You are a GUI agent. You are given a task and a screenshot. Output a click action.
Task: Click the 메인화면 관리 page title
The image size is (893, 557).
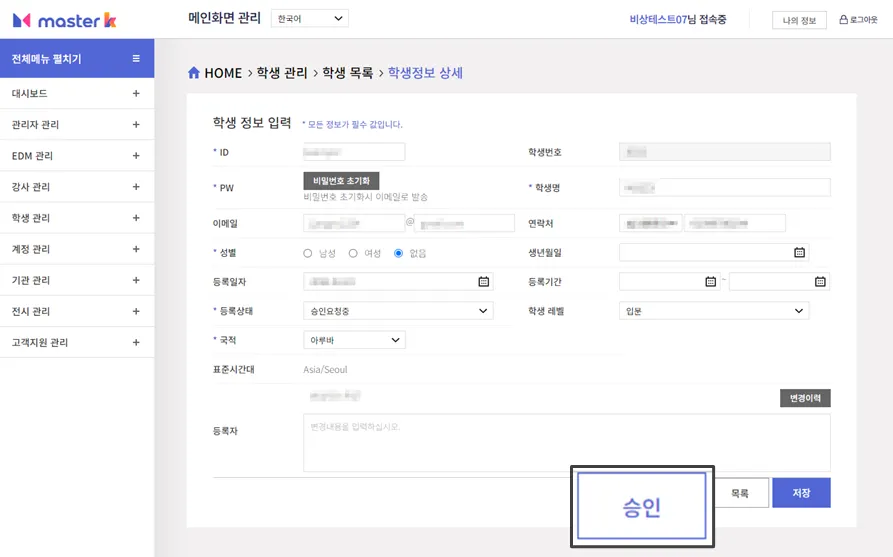(x=224, y=18)
